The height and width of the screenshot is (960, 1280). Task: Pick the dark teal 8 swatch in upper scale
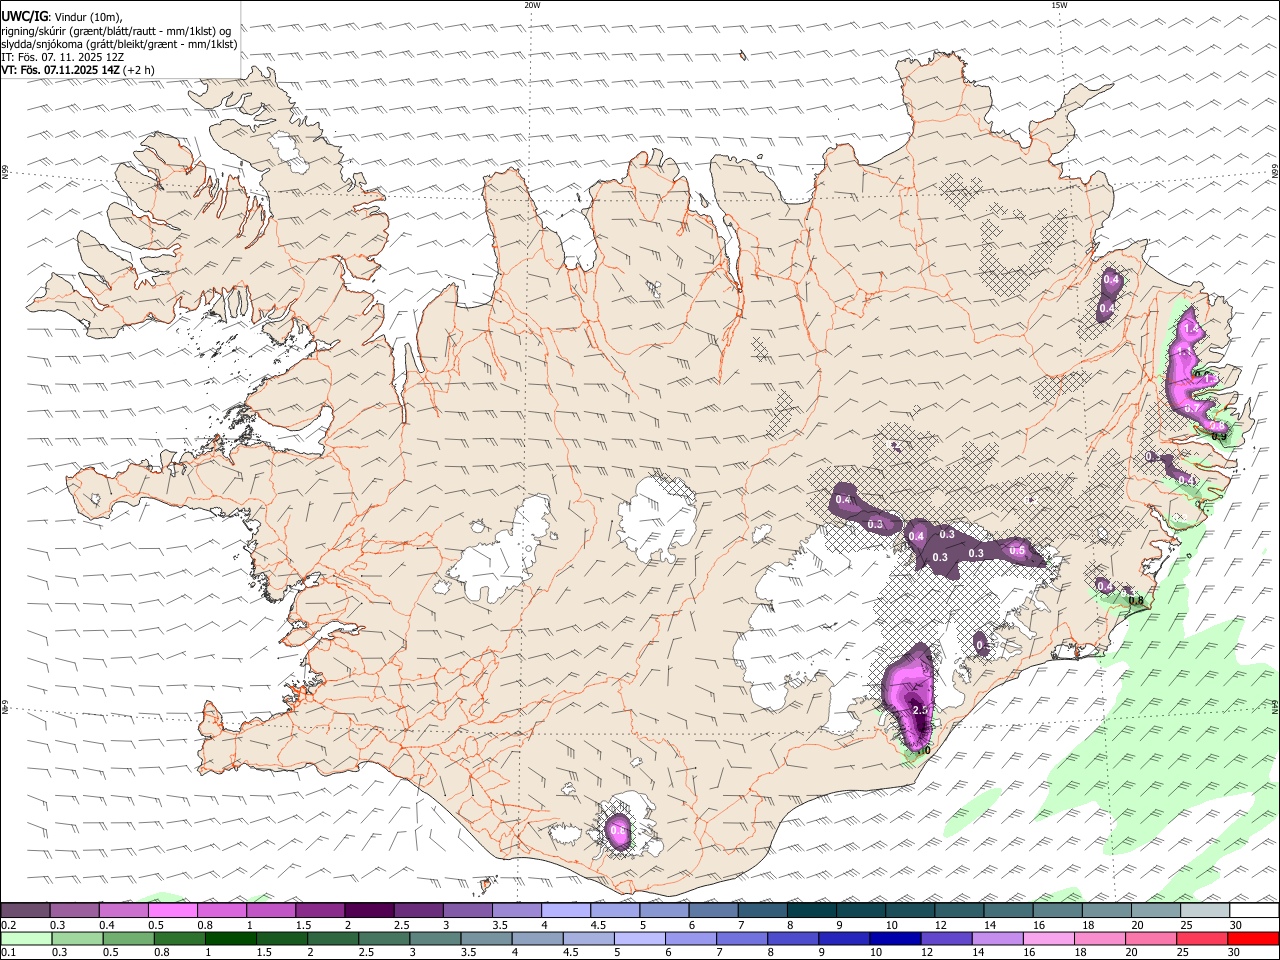pyautogui.click(x=812, y=910)
